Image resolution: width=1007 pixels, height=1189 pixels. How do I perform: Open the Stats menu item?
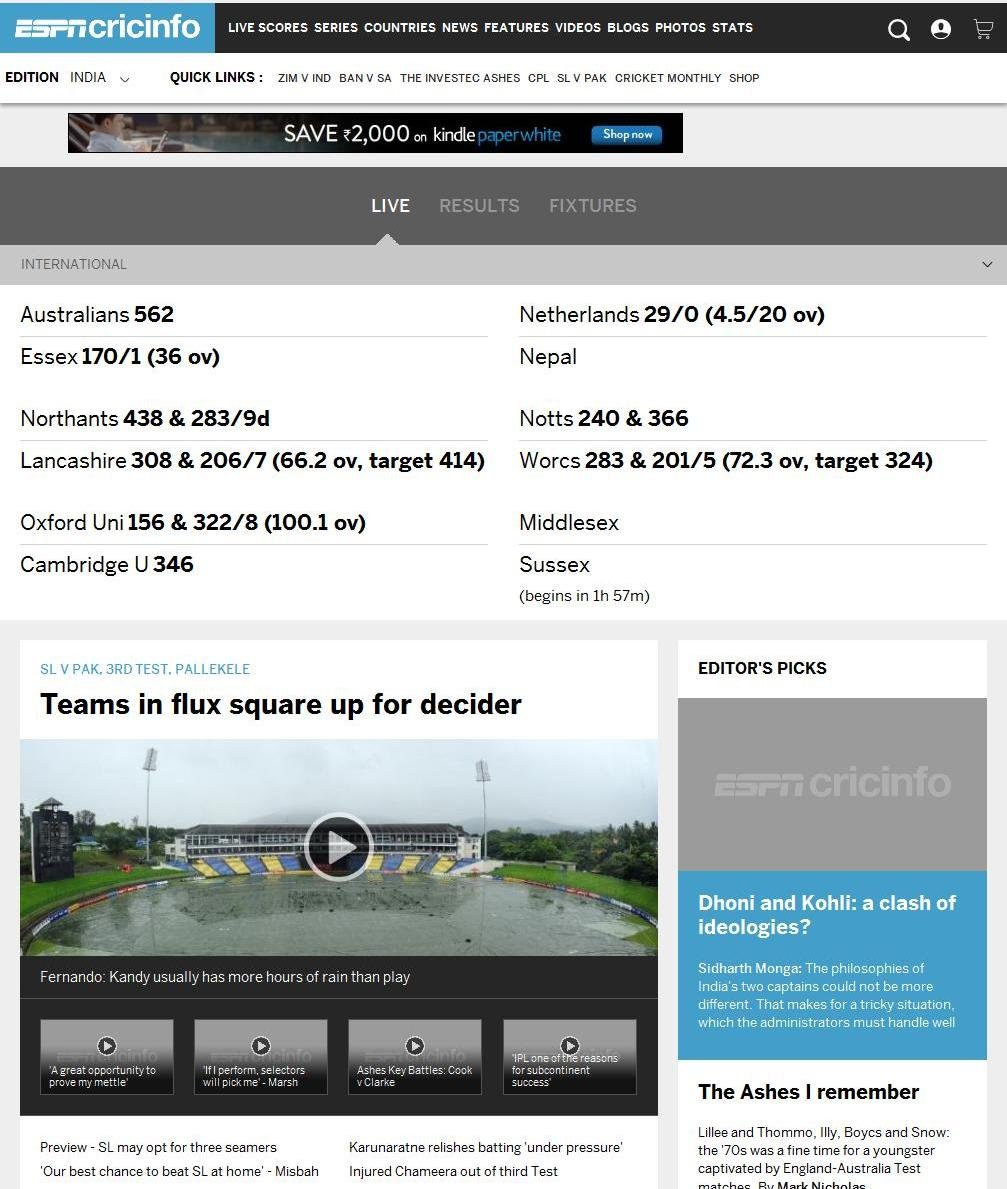click(732, 28)
